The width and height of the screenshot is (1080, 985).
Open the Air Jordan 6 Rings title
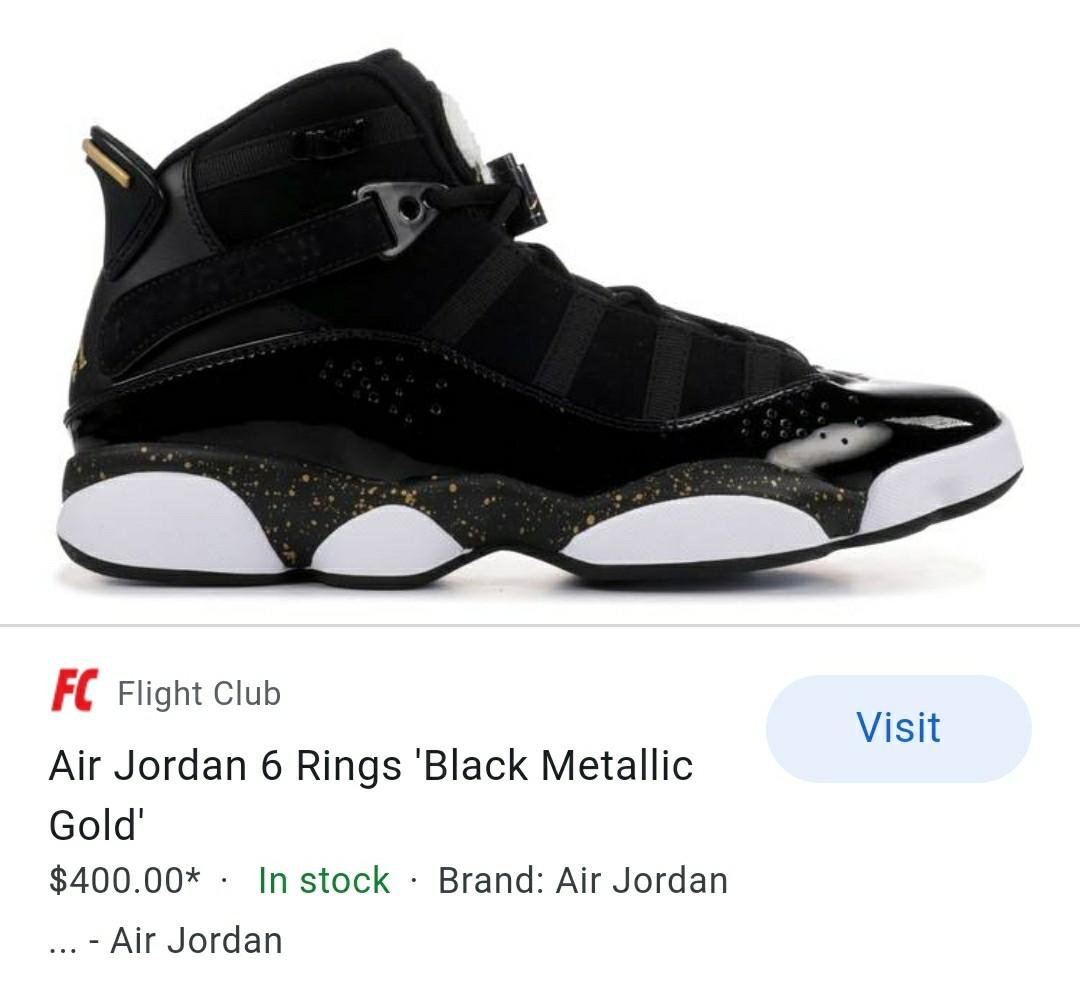[x=371, y=795]
